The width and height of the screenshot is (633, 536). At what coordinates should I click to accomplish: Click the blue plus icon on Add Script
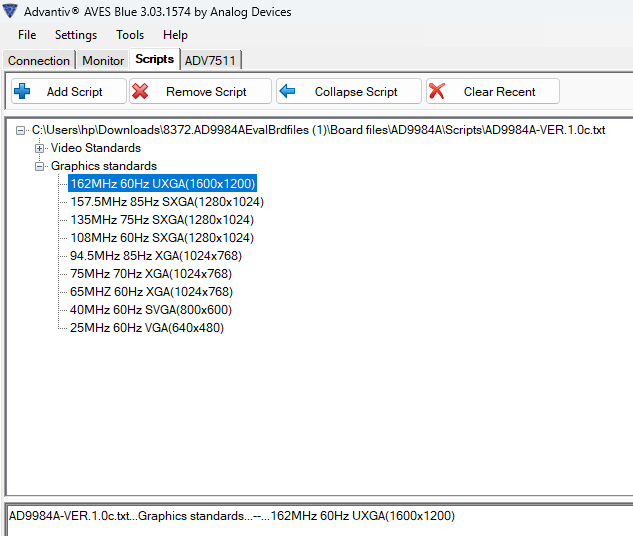pos(22,91)
